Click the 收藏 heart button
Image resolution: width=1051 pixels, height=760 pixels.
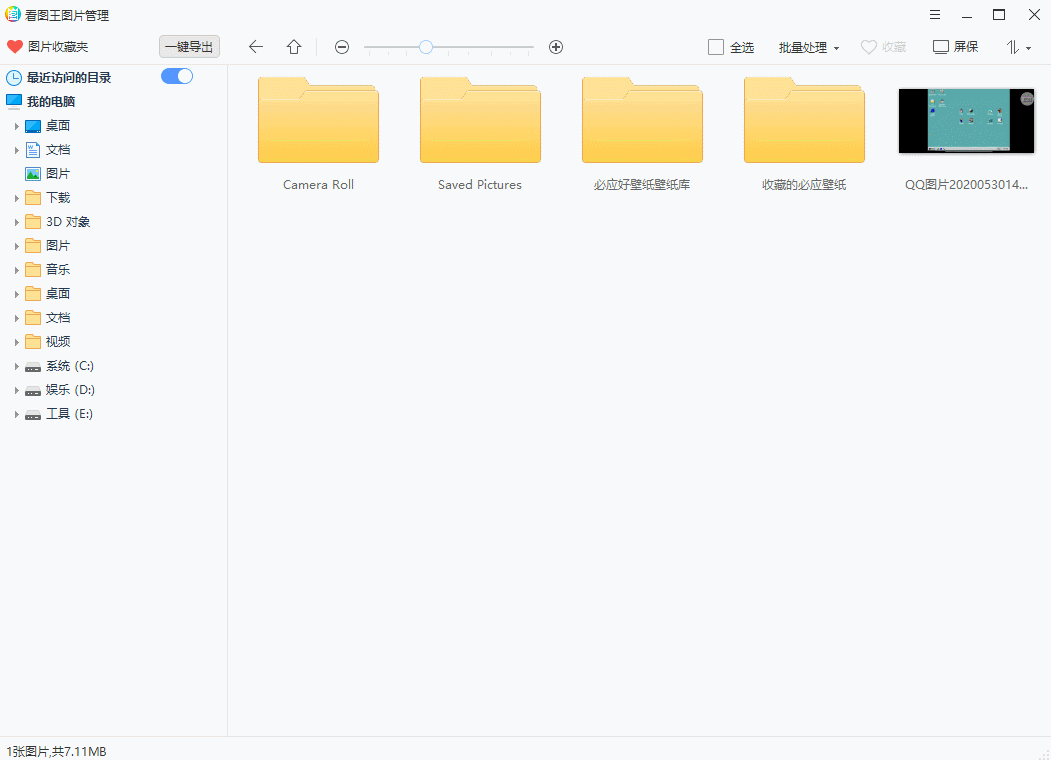(883, 47)
